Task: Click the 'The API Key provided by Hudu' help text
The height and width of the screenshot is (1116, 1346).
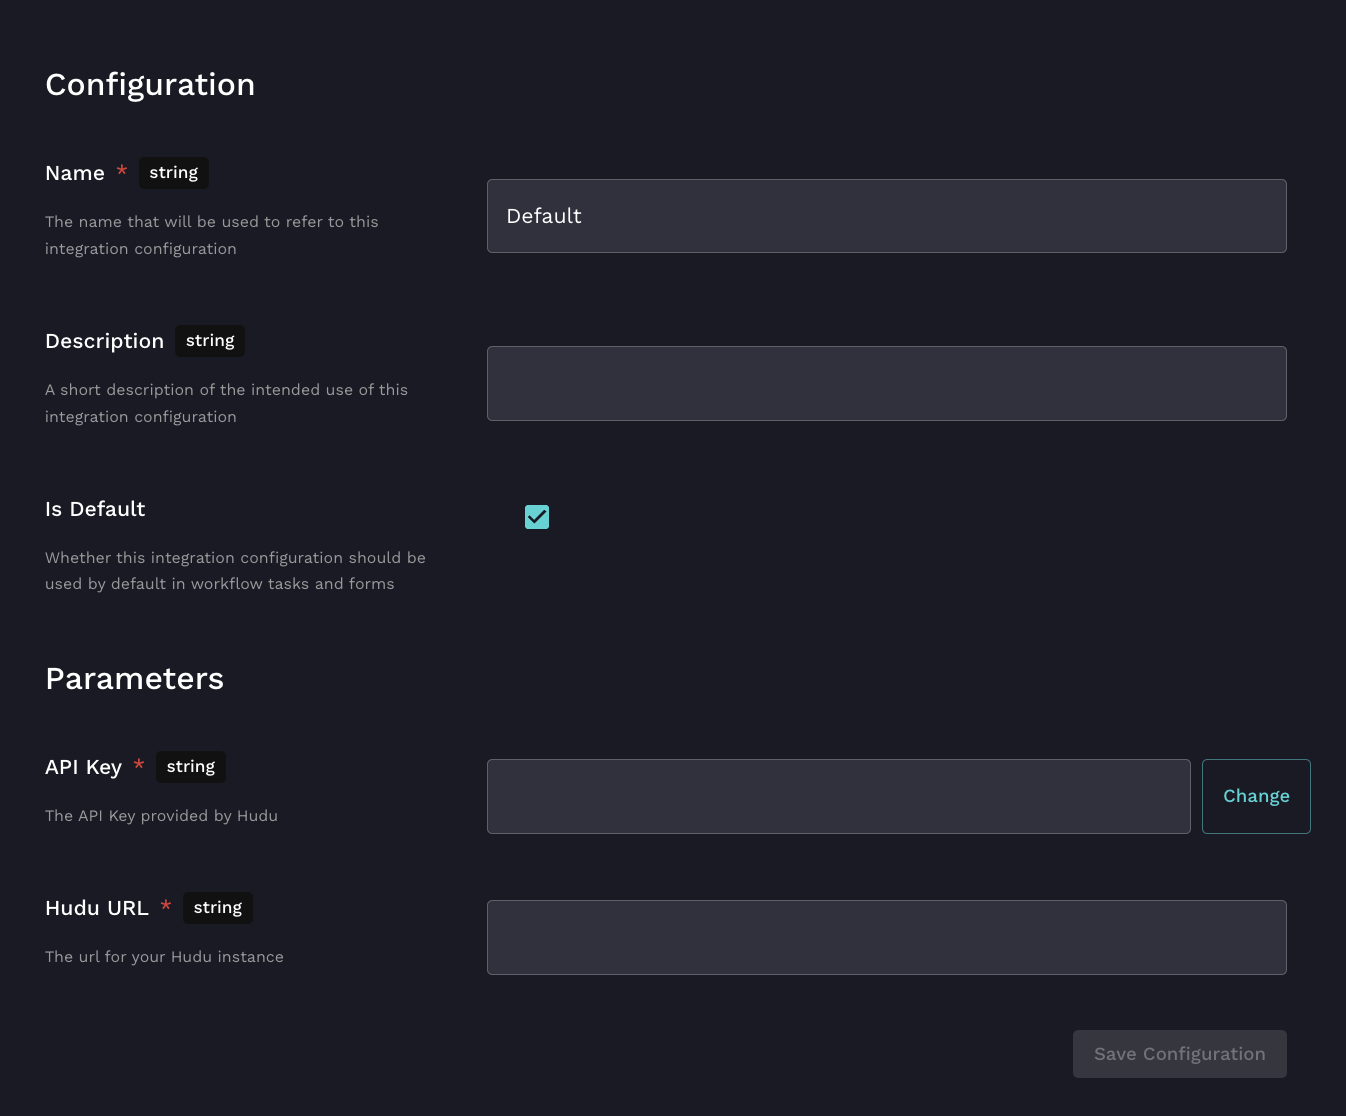Action: tap(161, 816)
